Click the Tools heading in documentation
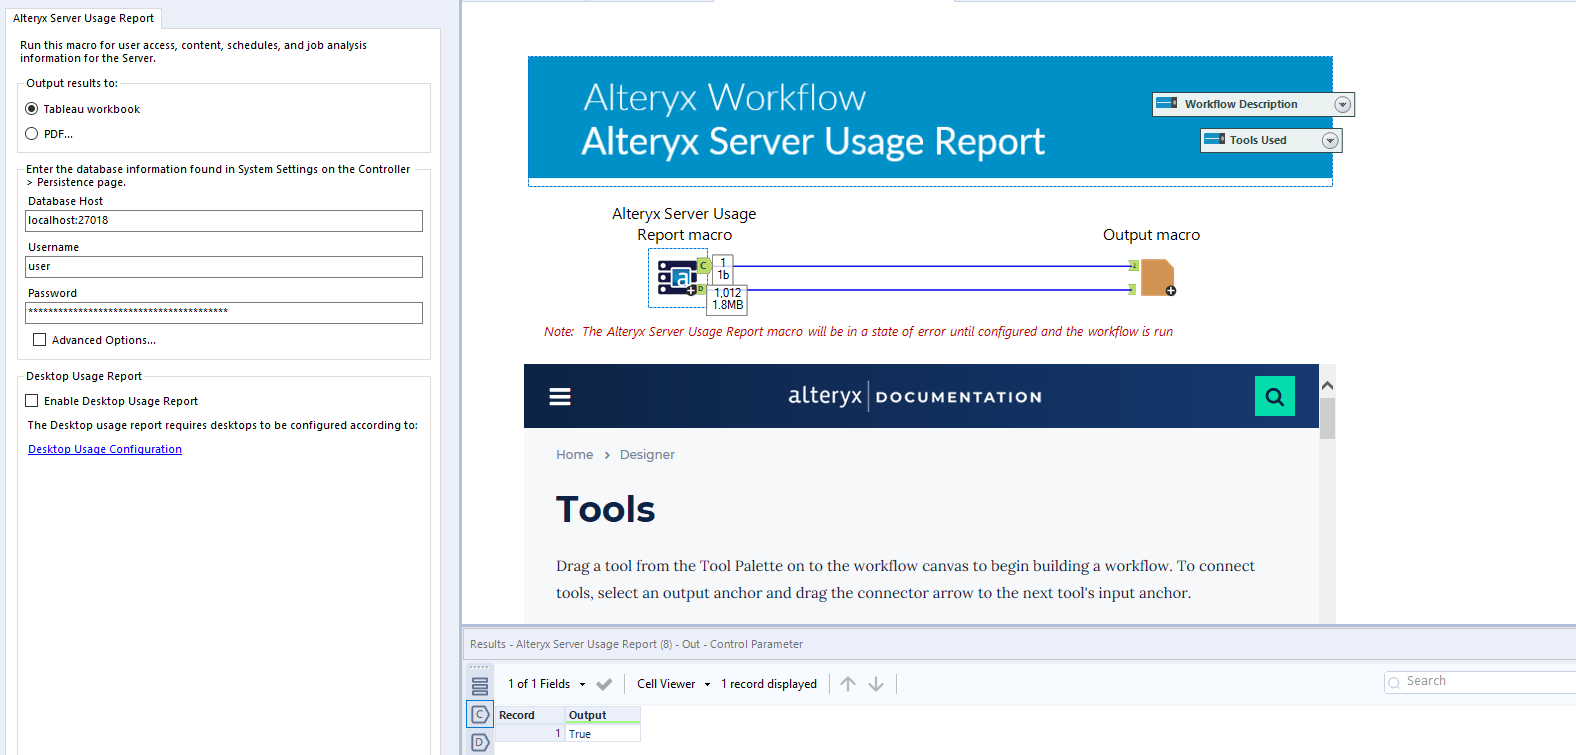The height and width of the screenshot is (755, 1576). pyautogui.click(x=605, y=509)
